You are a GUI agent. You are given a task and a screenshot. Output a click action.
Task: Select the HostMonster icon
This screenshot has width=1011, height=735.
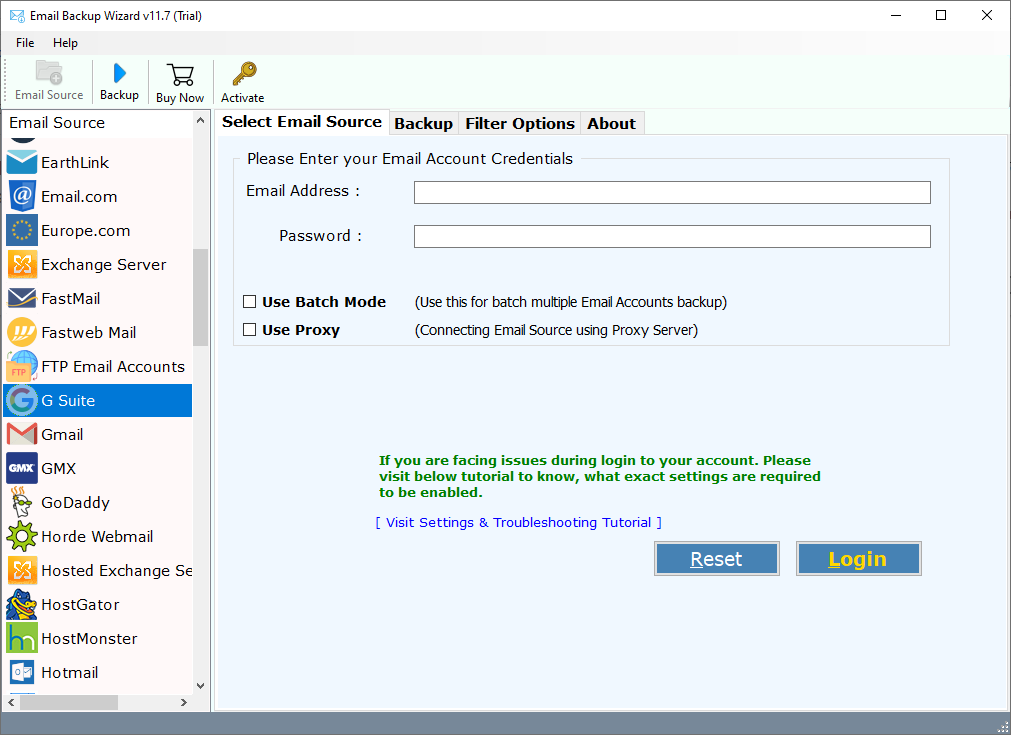click(x=22, y=638)
